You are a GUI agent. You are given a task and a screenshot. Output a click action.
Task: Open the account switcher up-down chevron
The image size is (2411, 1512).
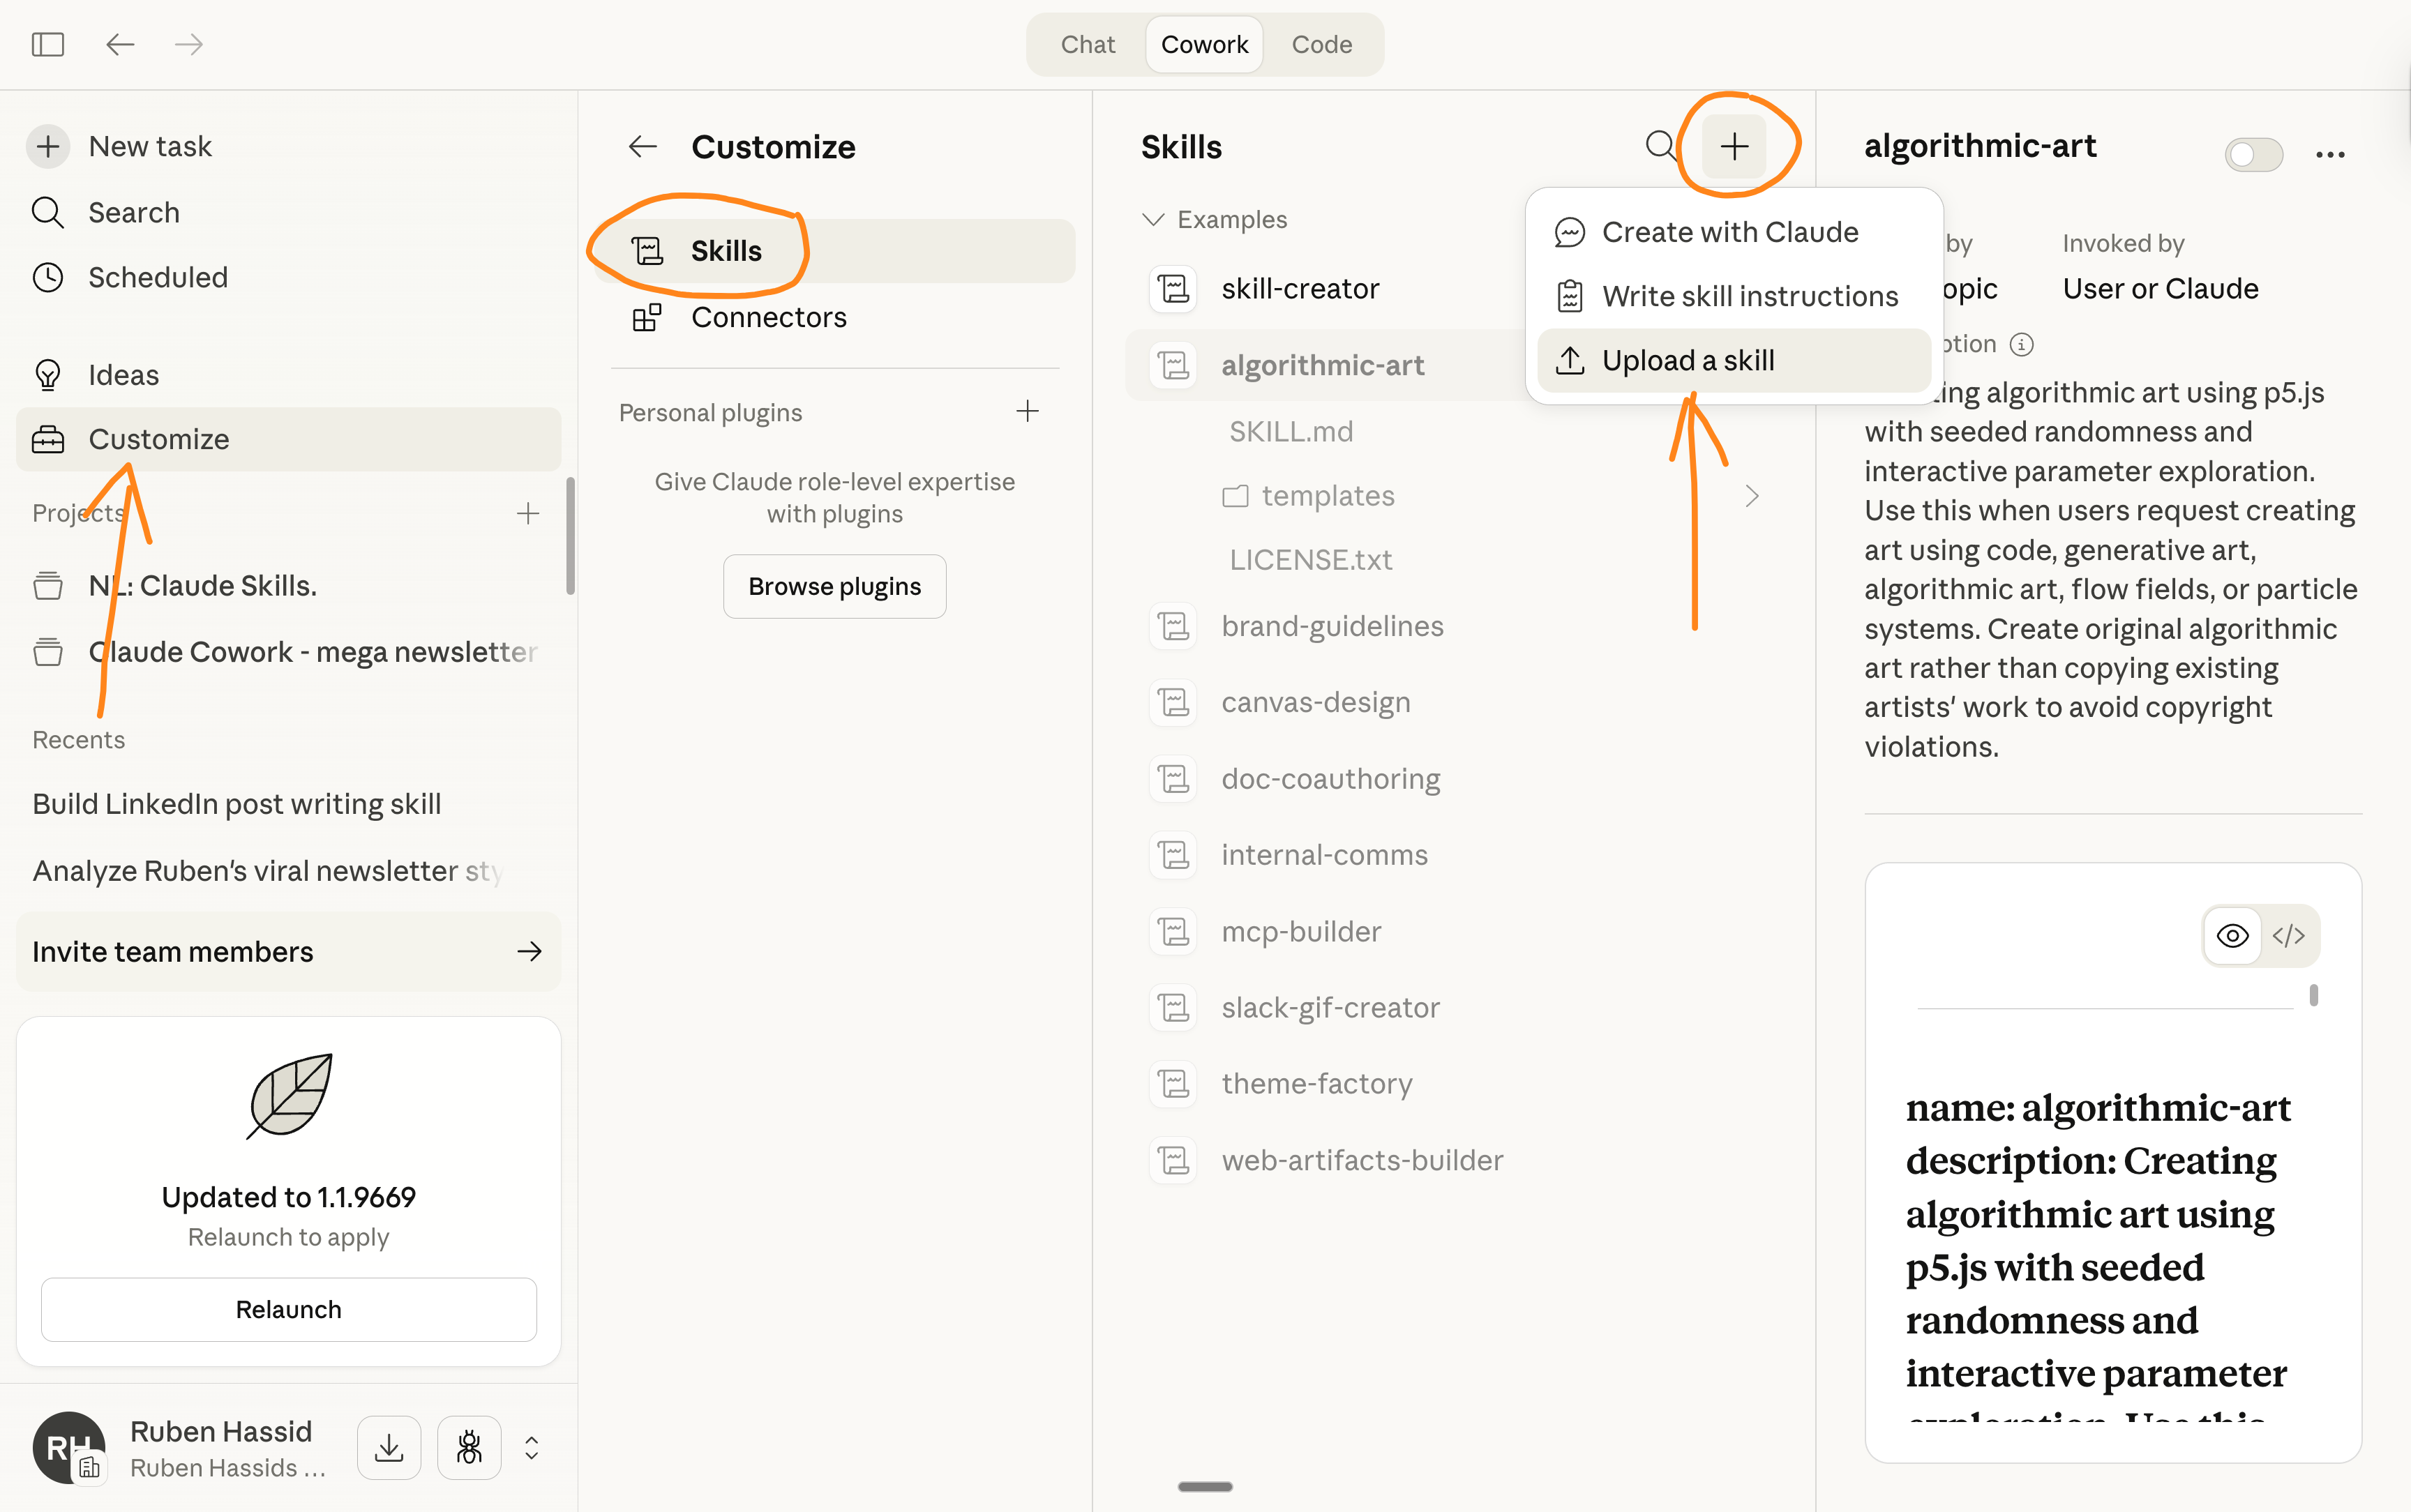click(532, 1447)
